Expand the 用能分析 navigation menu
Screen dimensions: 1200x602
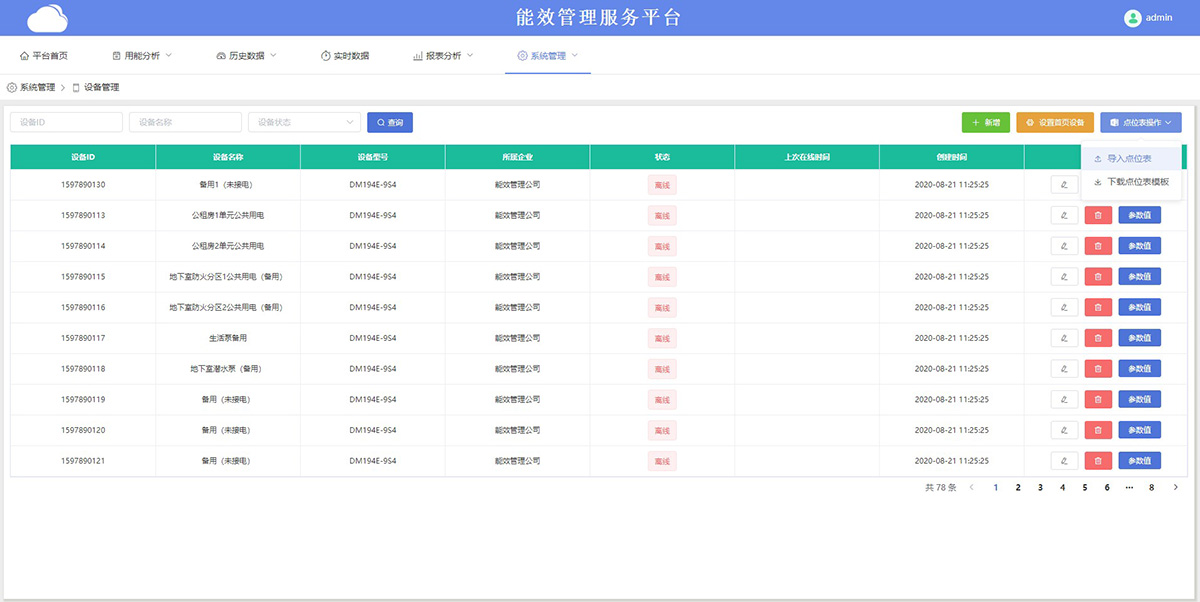click(142, 56)
